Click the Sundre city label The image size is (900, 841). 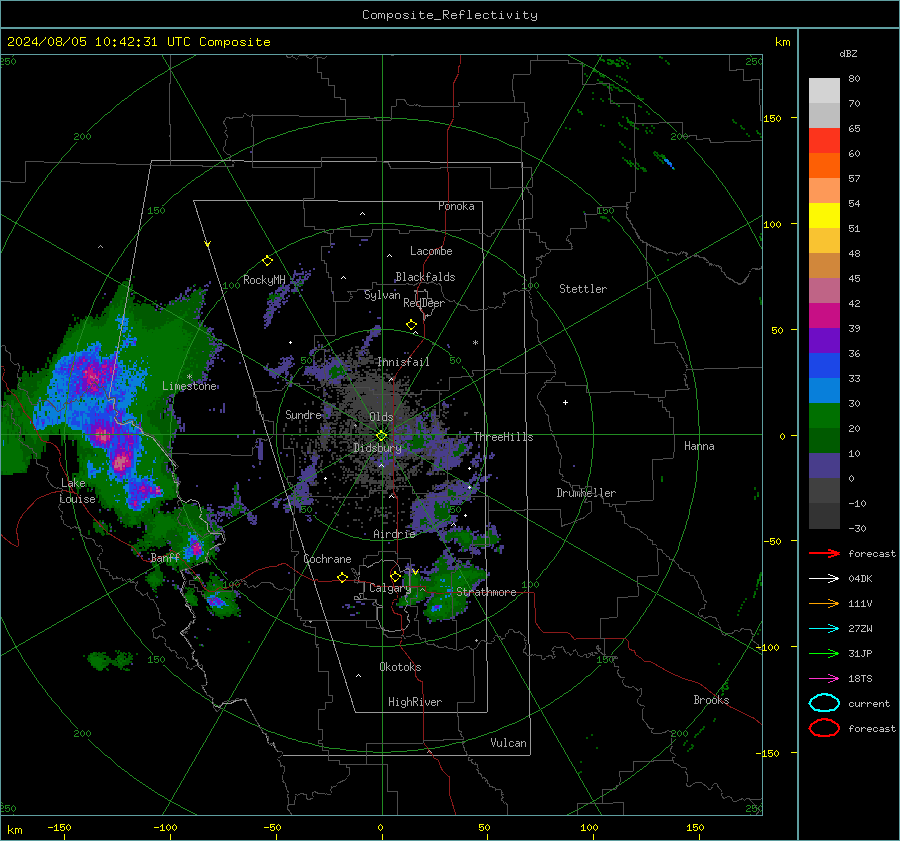click(x=303, y=415)
